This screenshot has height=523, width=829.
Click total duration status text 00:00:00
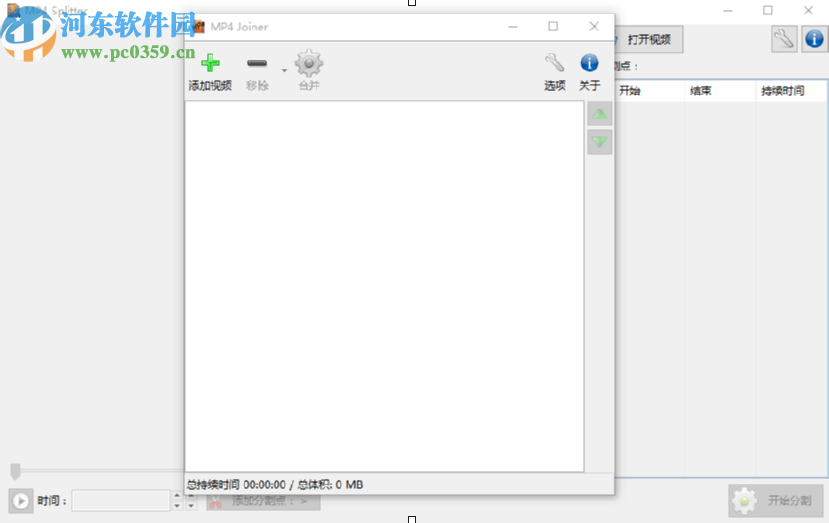(264, 484)
